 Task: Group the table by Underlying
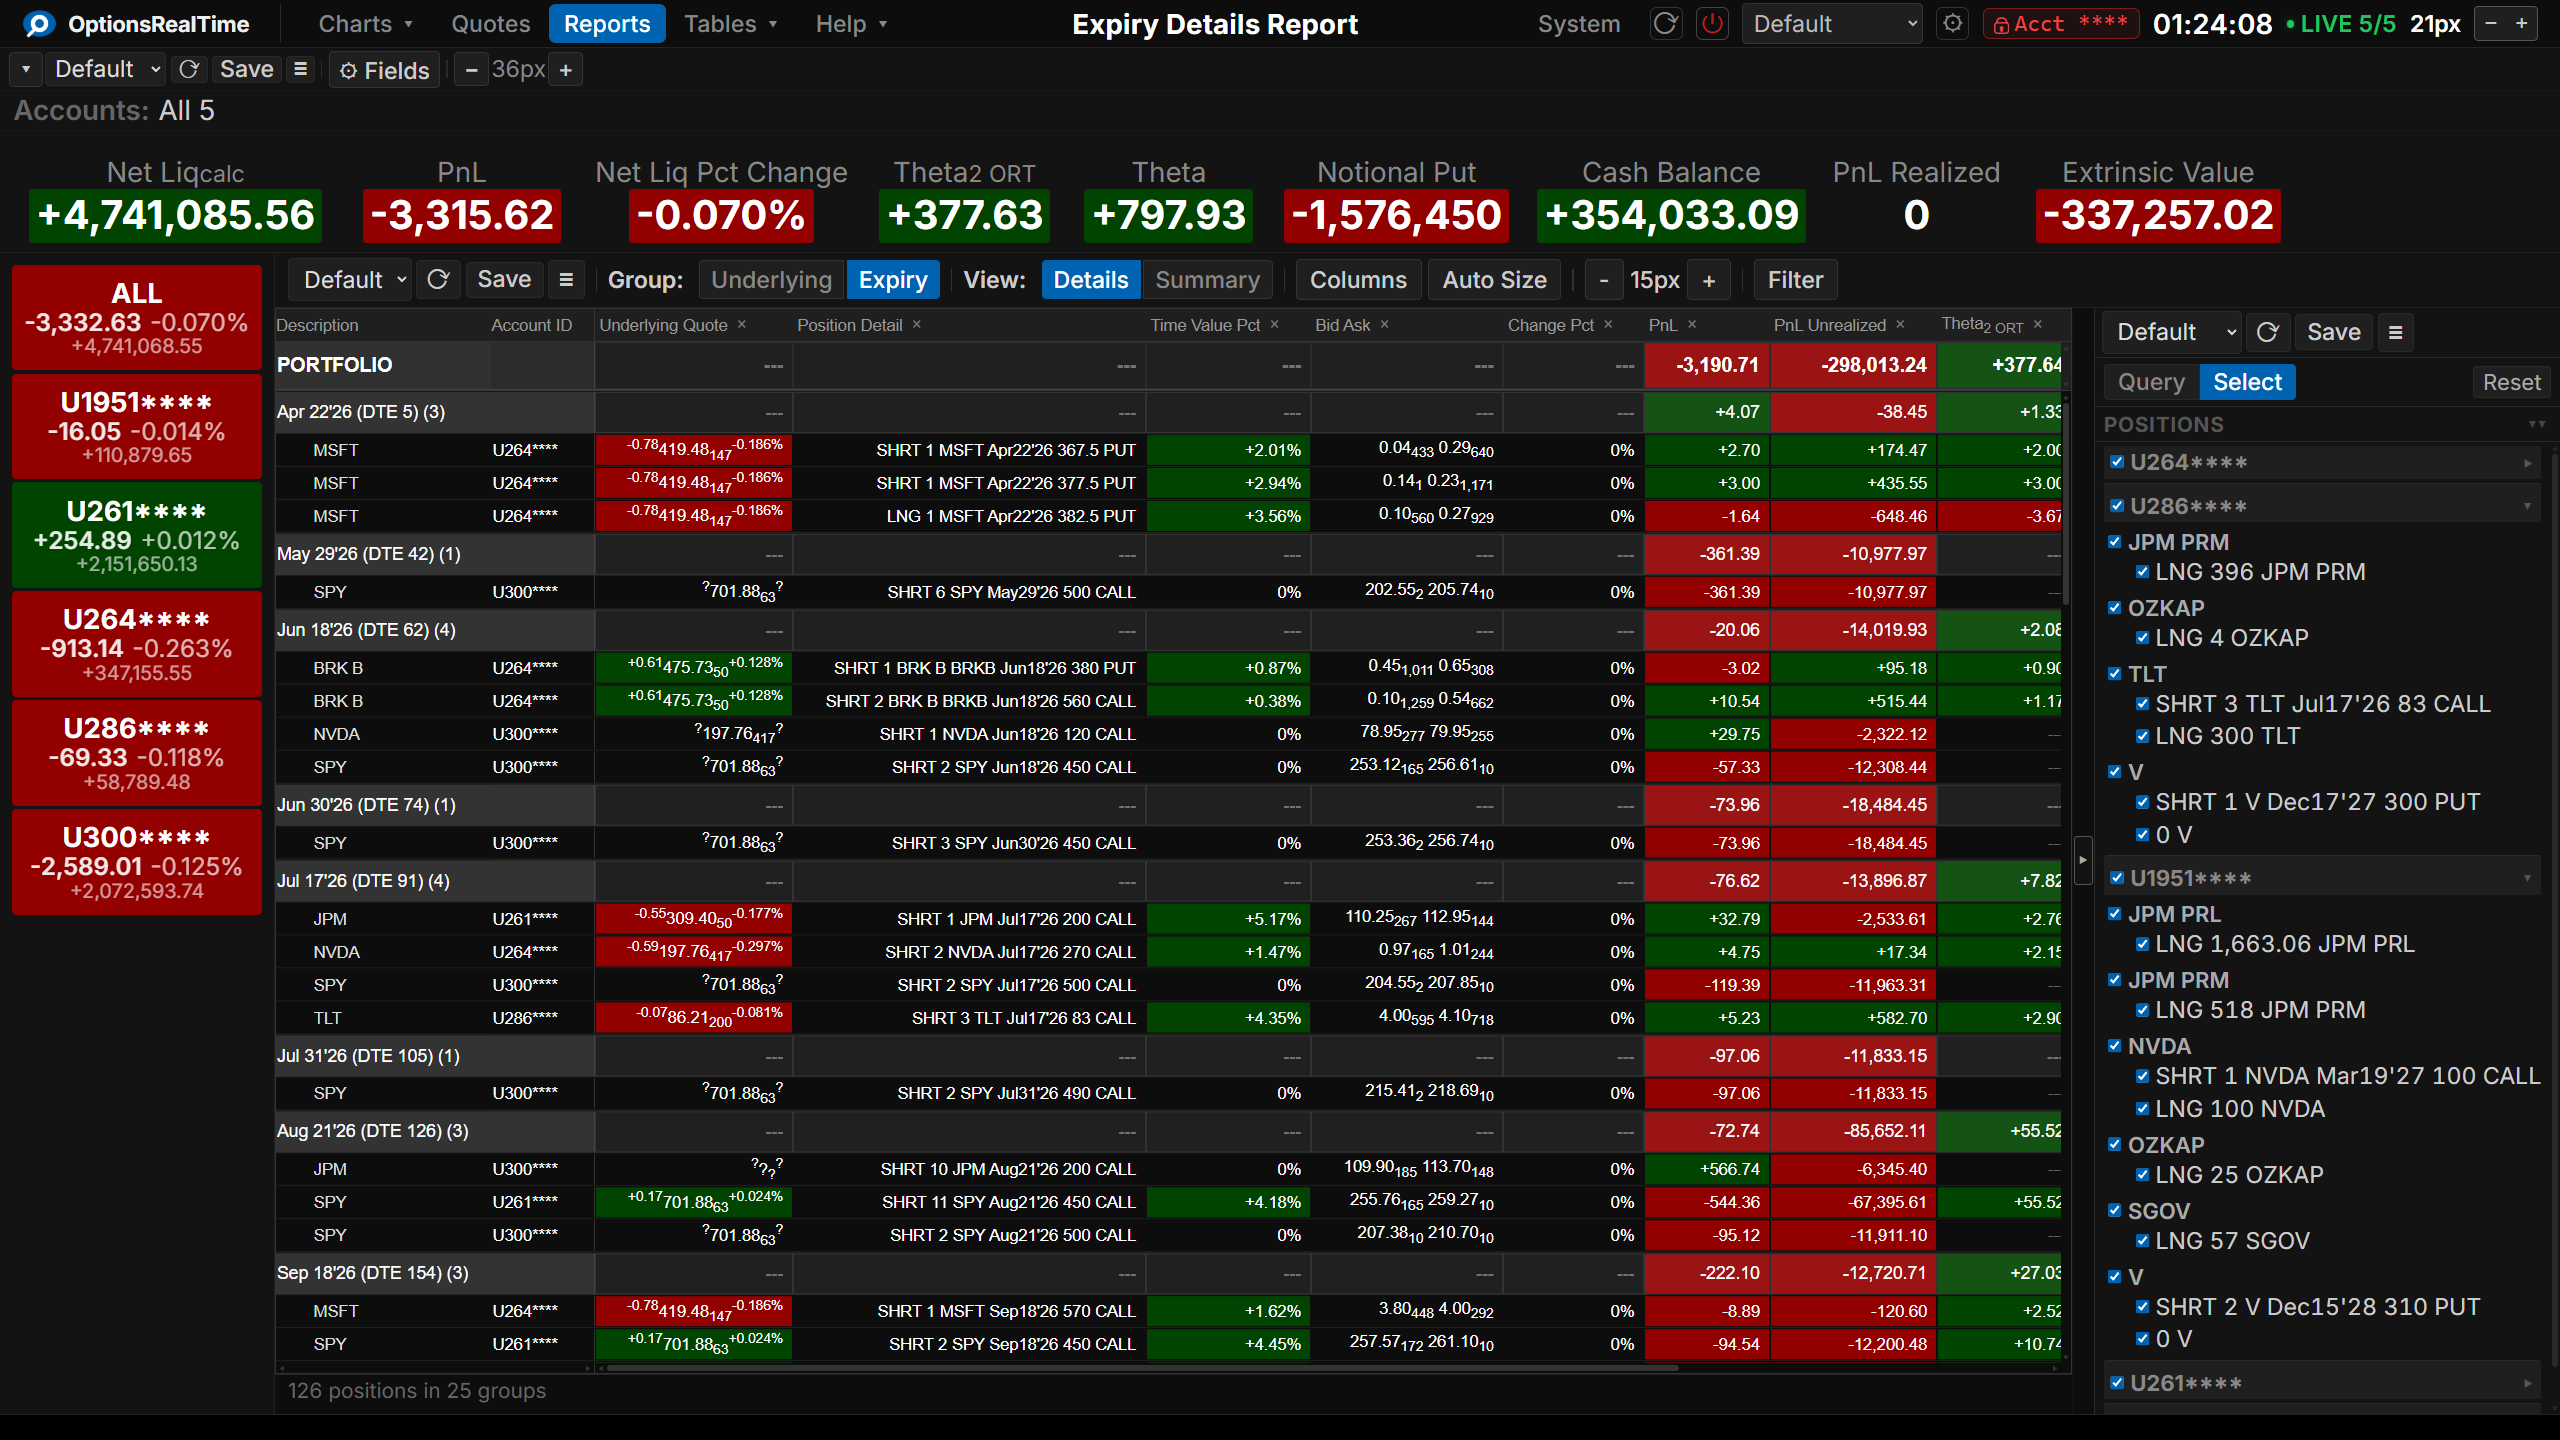pyautogui.click(x=771, y=280)
